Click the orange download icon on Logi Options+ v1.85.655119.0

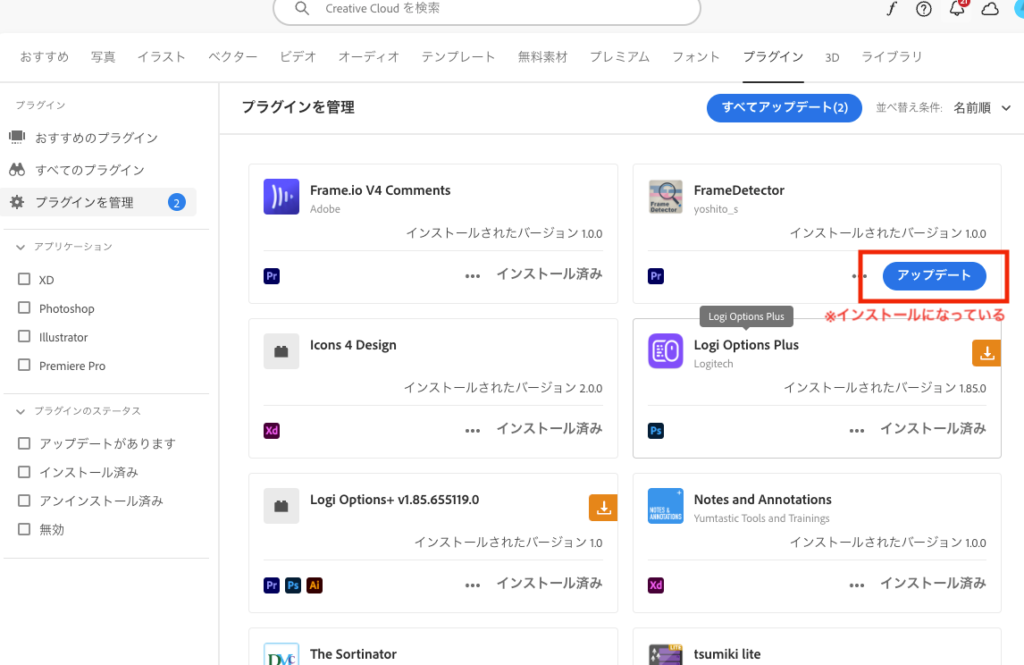pos(603,508)
